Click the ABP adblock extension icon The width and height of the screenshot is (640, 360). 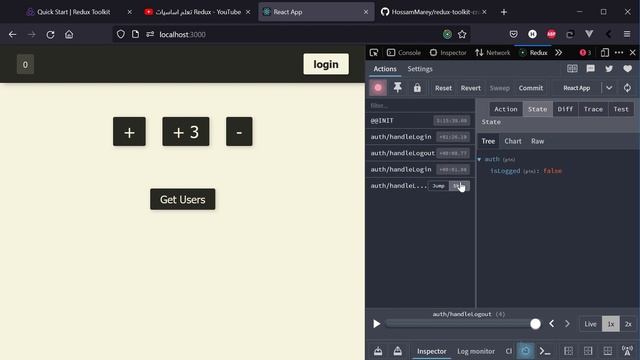(x=551, y=35)
